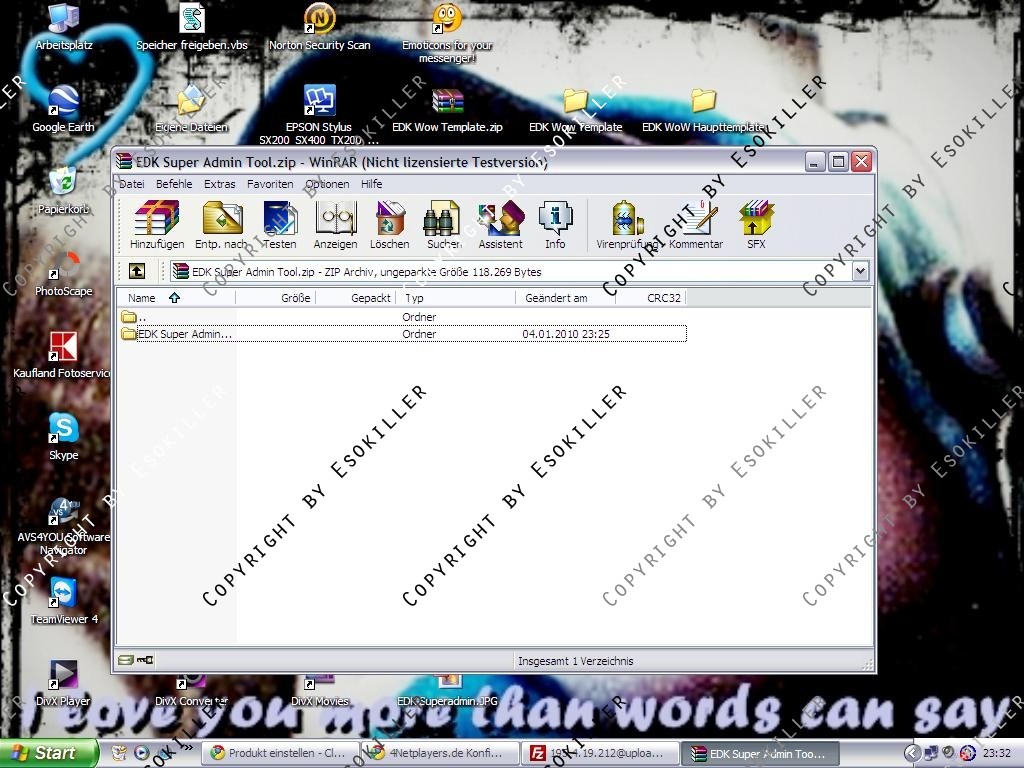Go up one folder level button
The height and width of the screenshot is (768, 1024).
click(x=137, y=271)
